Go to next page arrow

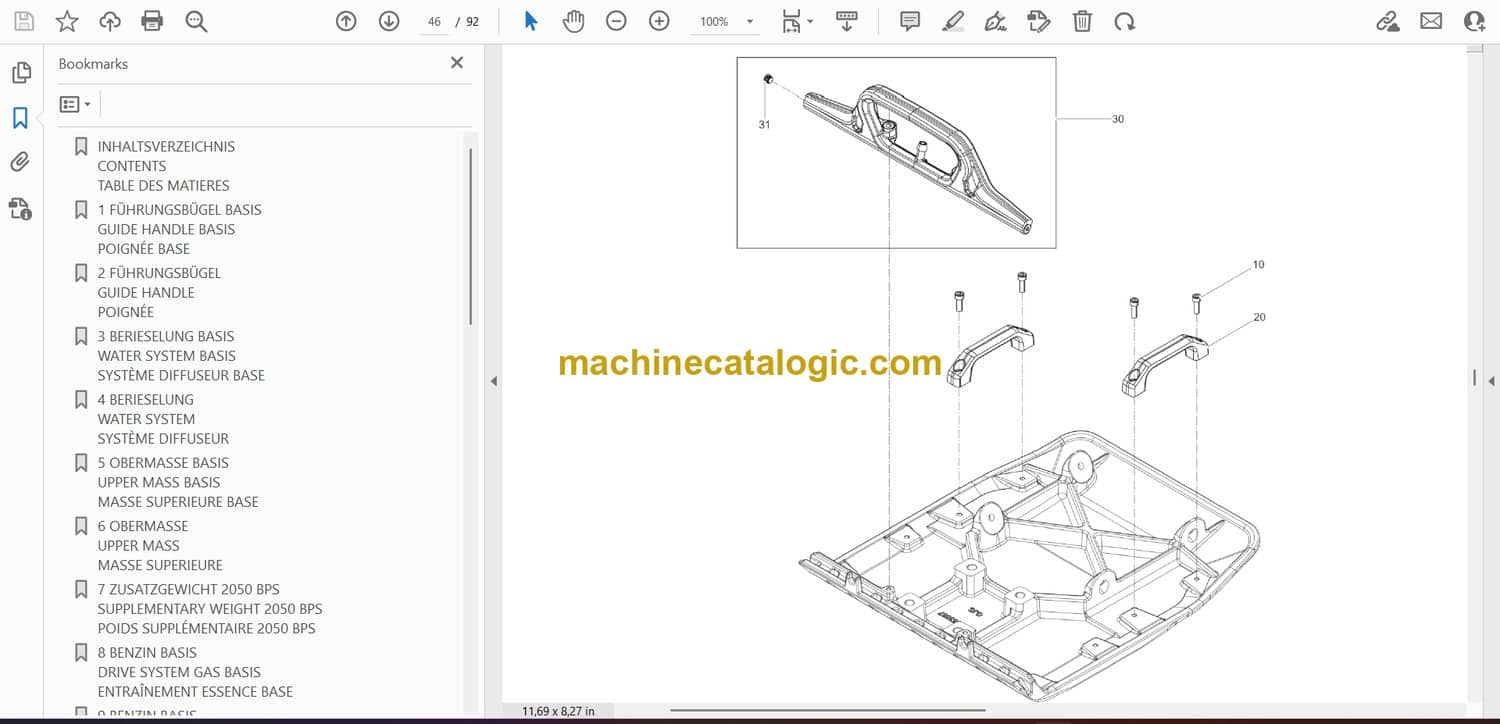point(389,21)
